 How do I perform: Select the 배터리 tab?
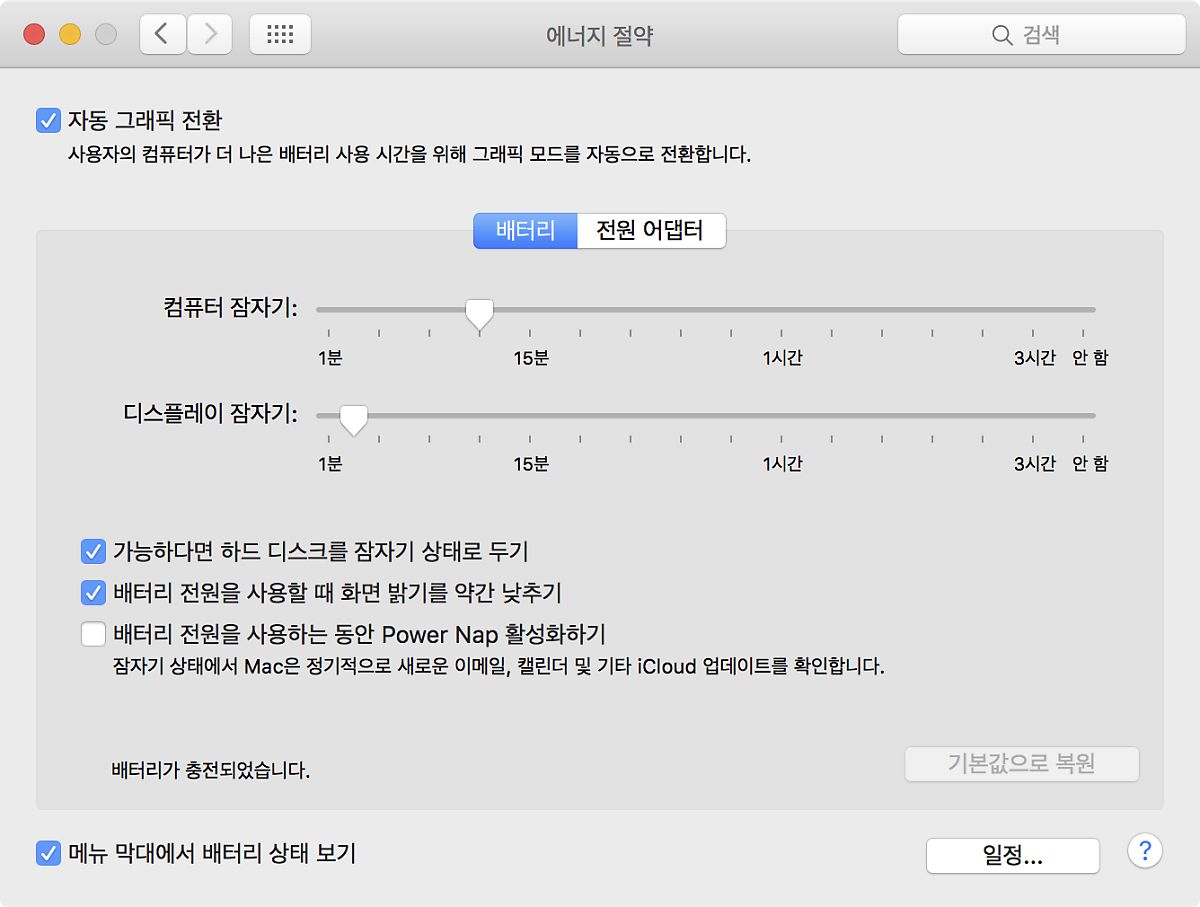click(x=526, y=231)
